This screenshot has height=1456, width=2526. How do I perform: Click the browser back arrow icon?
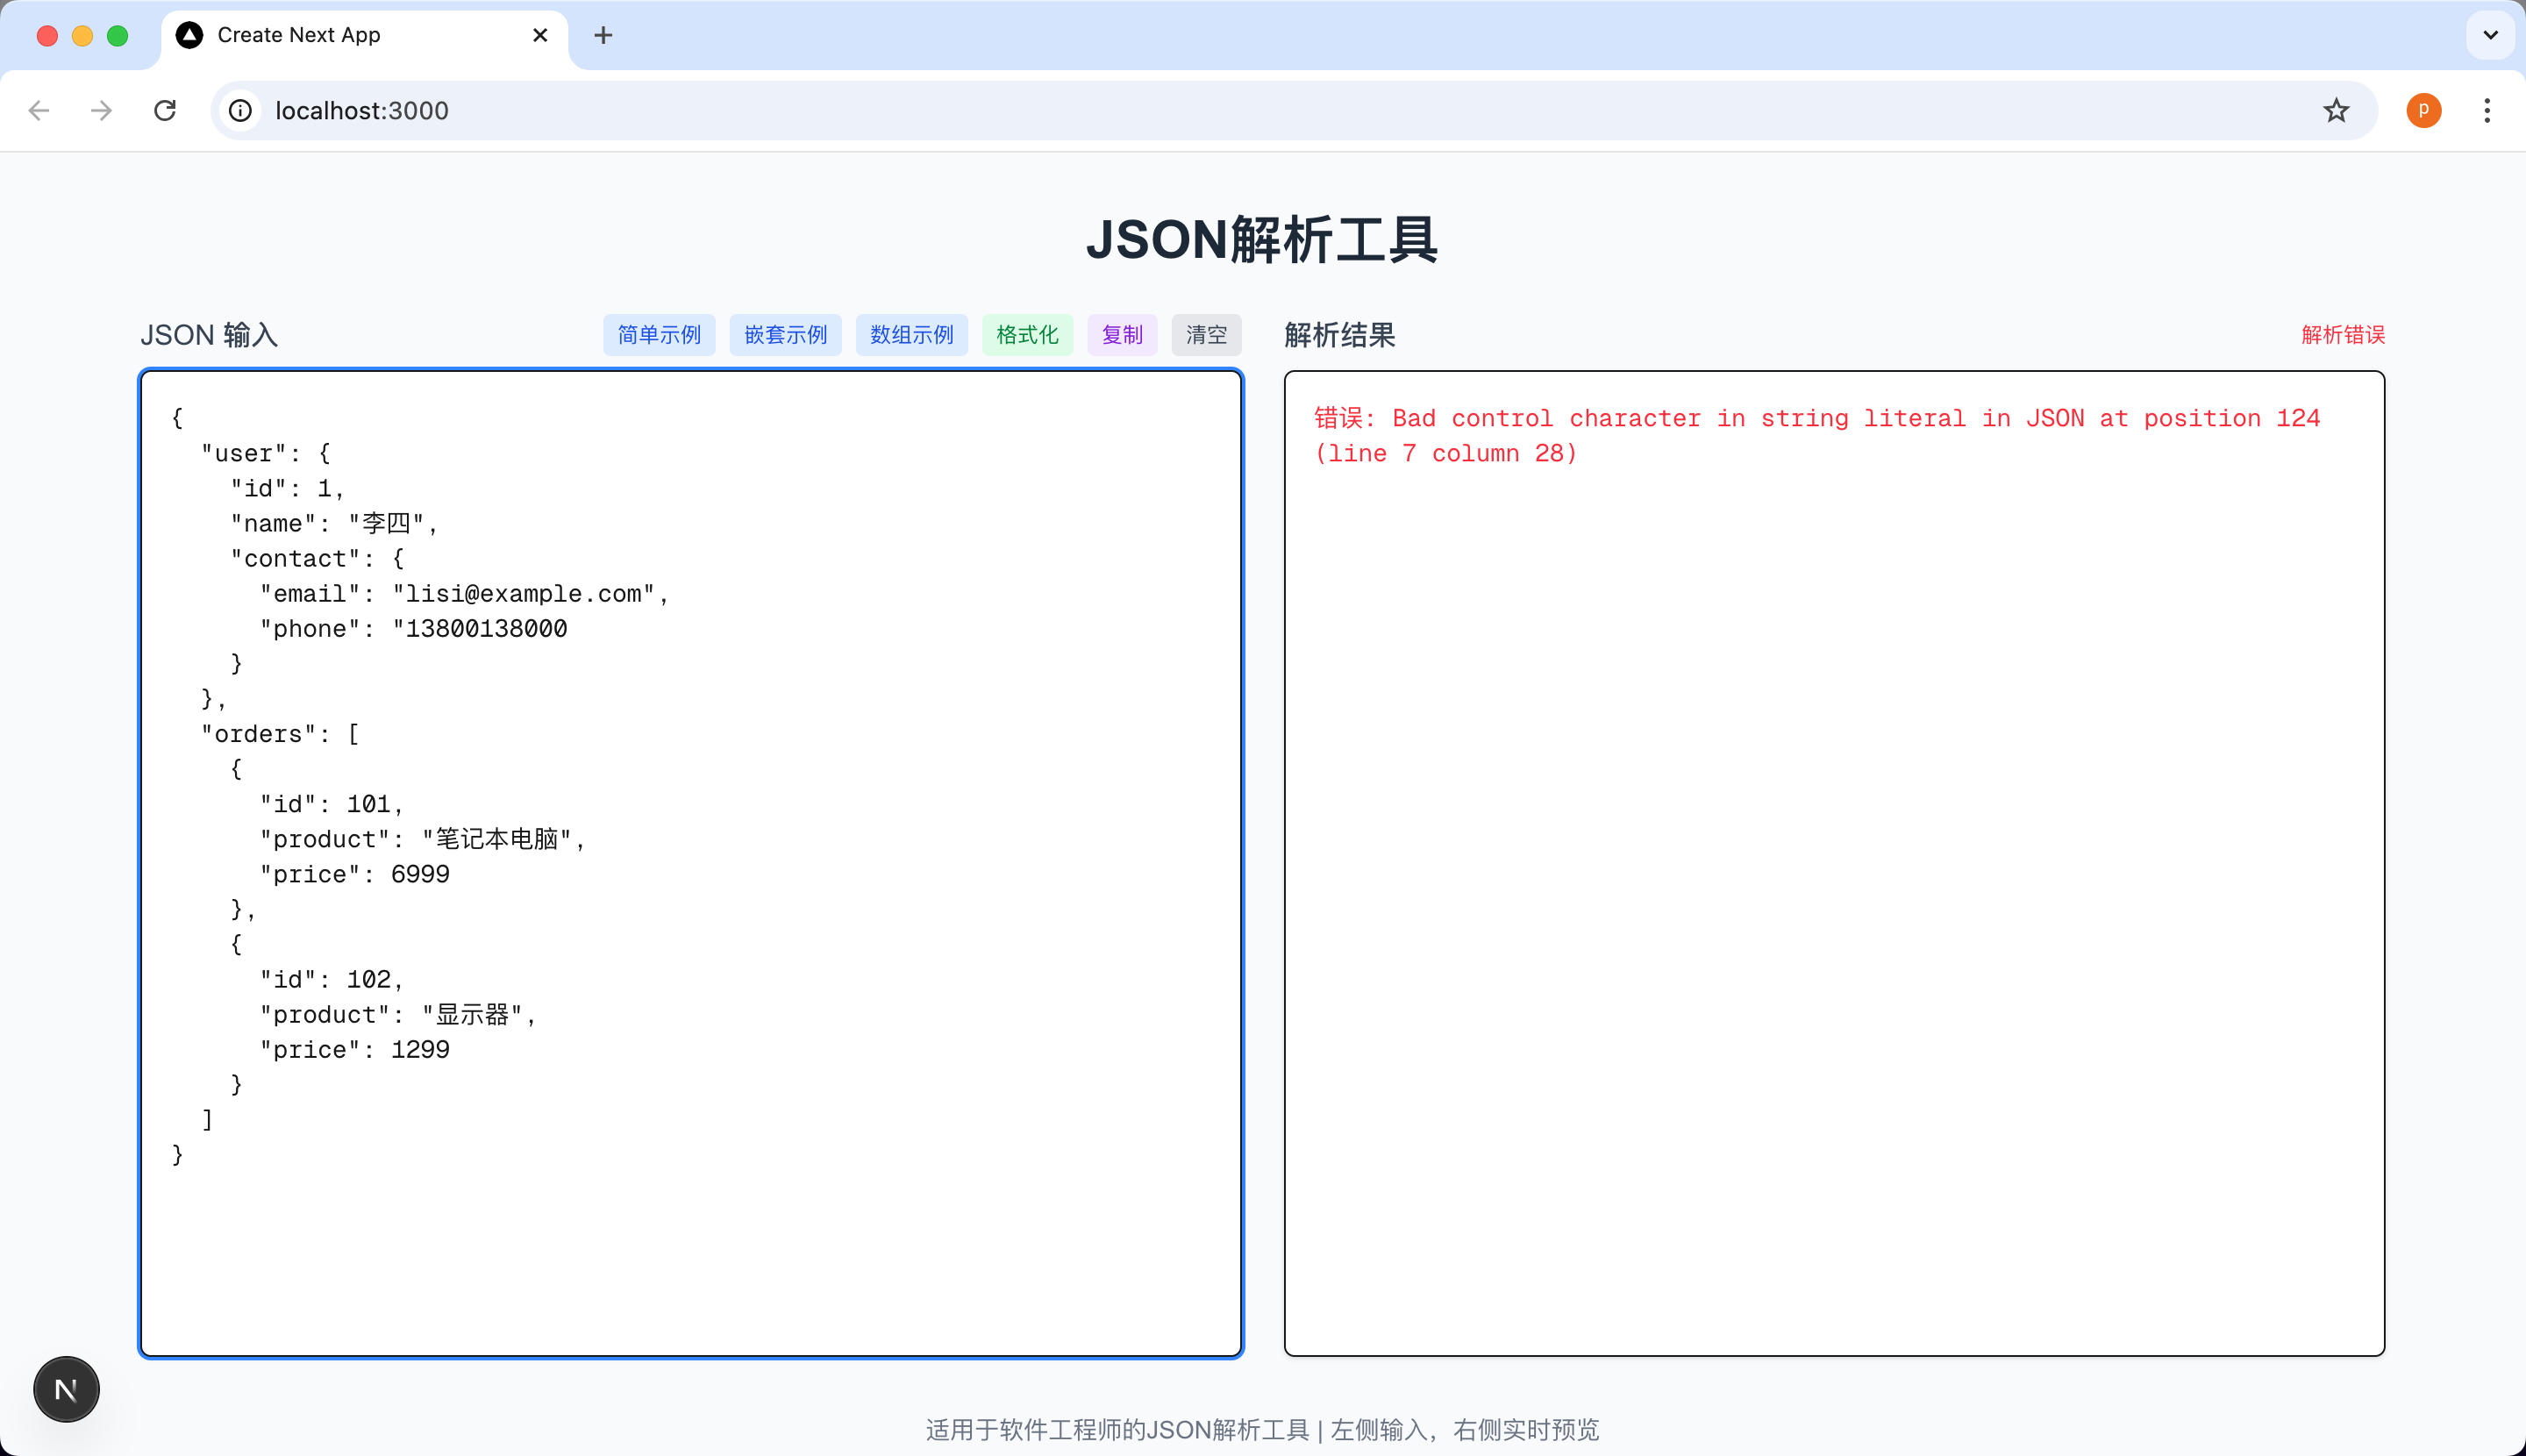39,110
